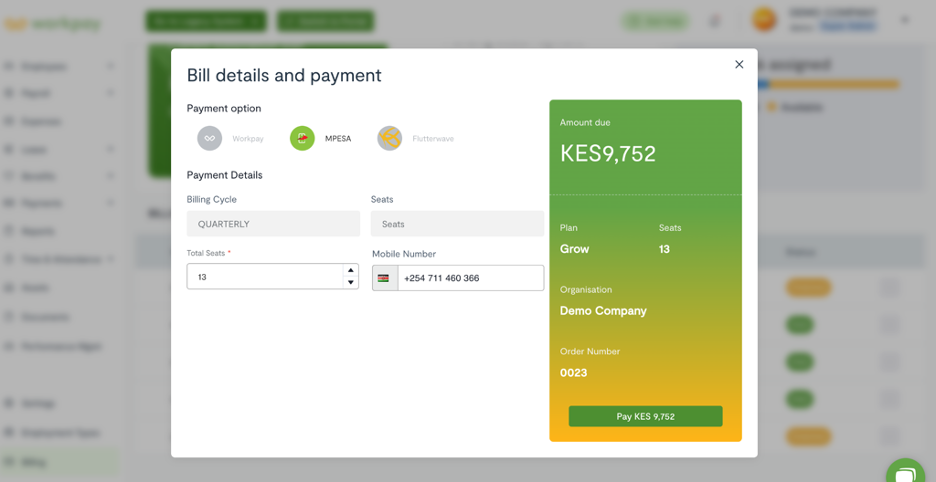The height and width of the screenshot is (482, 936).
Task: Open the chat widget icon at bottom right
Action: (906, 475)
